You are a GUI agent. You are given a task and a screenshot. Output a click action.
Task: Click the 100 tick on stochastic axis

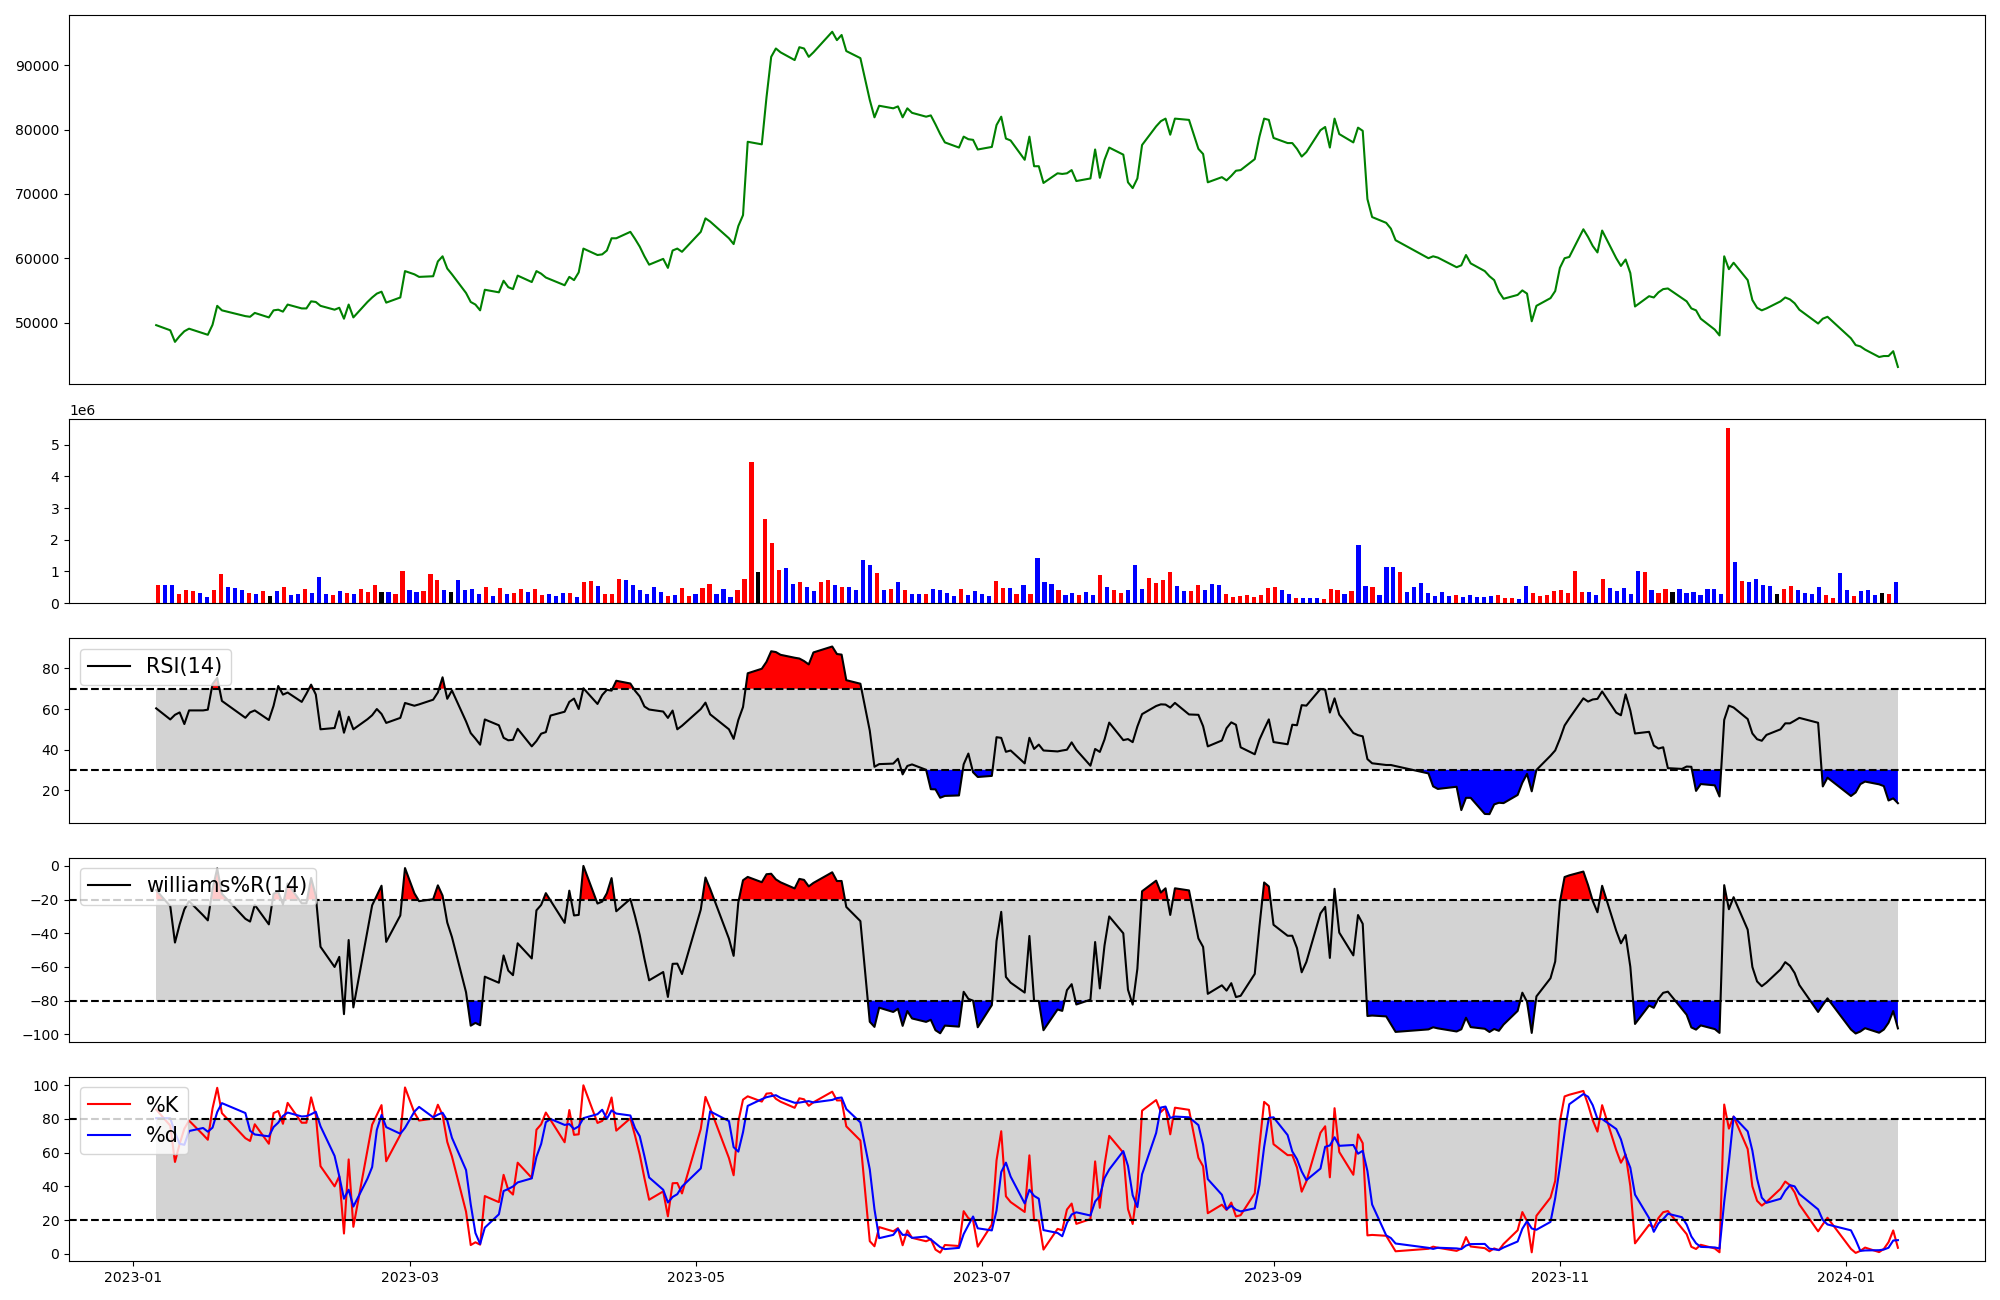(48, 1086)
